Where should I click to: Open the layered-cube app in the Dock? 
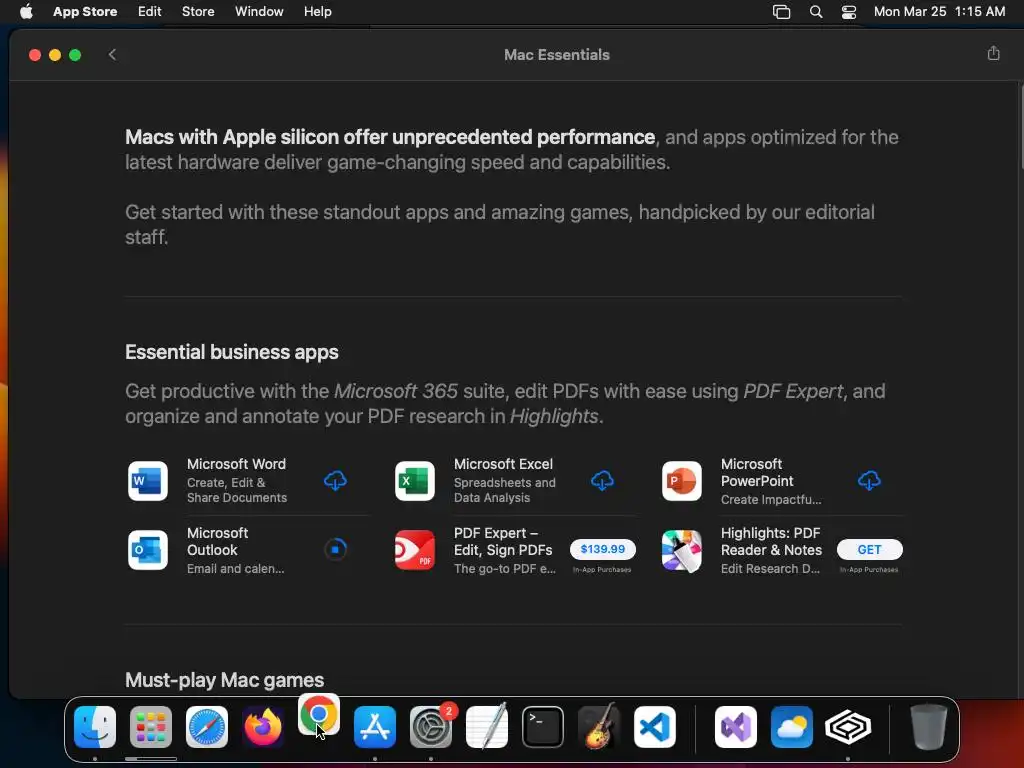[x=848, y=727]
